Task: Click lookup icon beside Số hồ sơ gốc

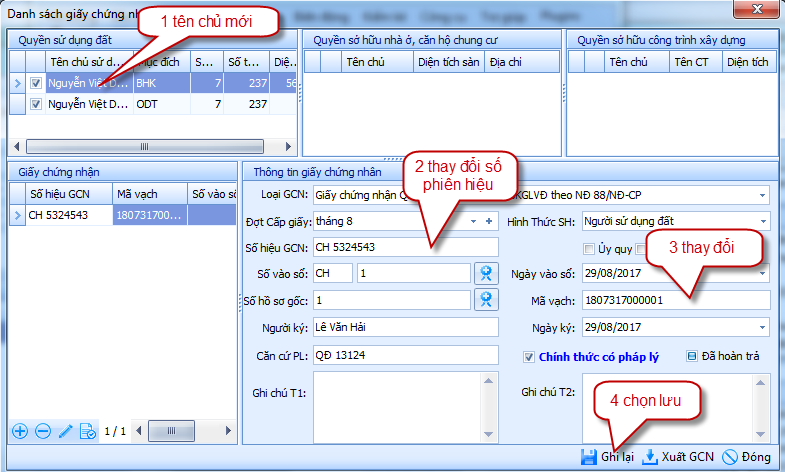Action: point(485,300)
